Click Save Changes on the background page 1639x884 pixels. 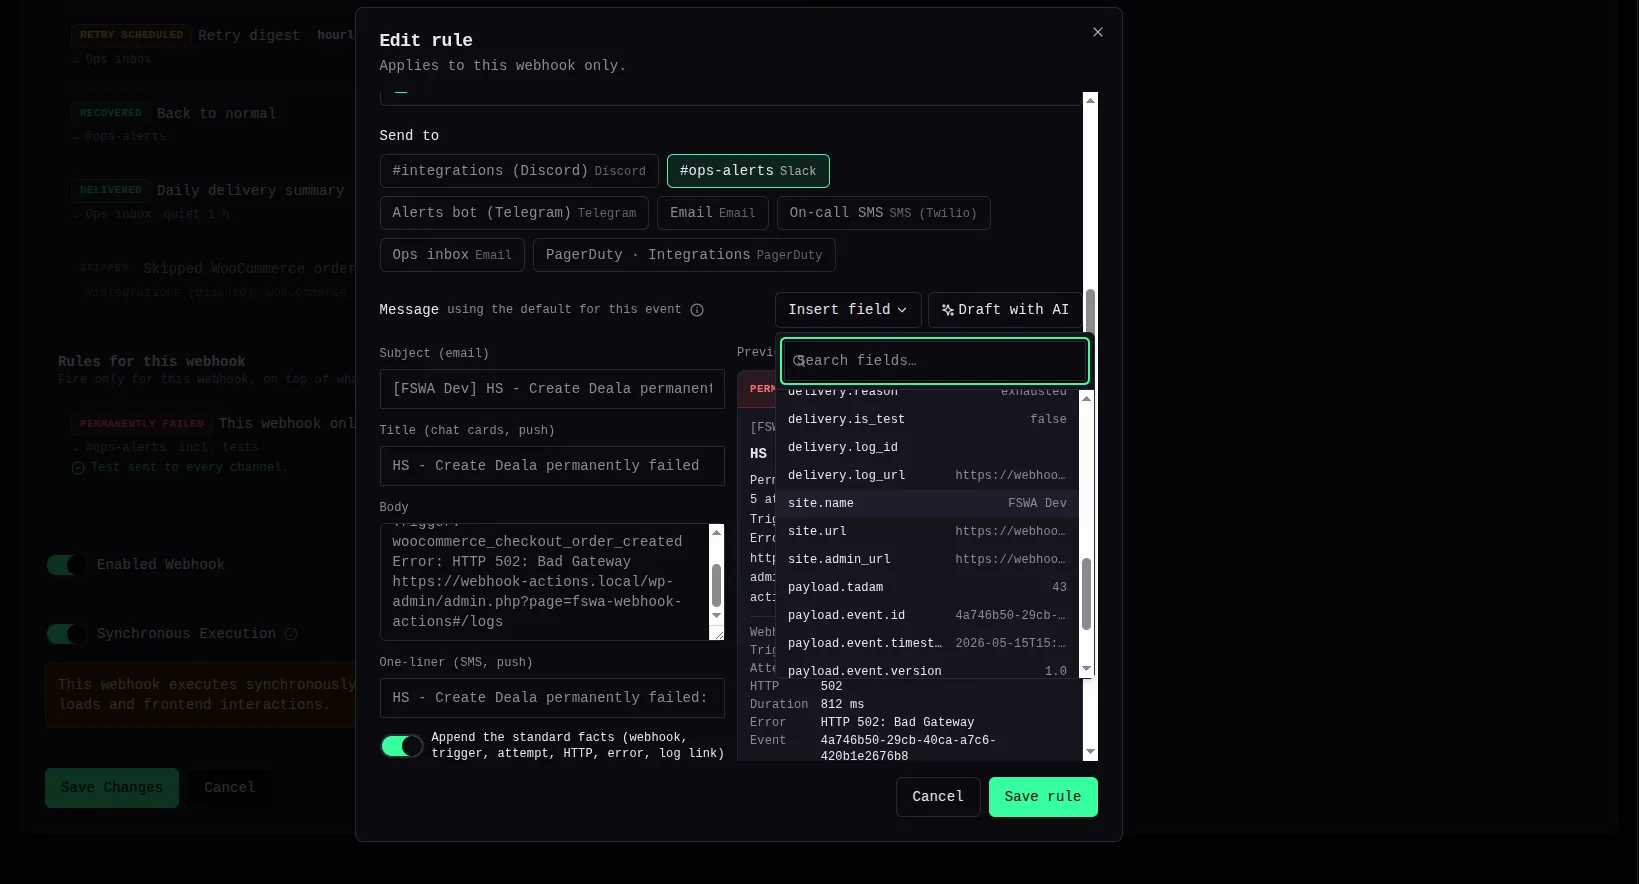click(x=112, y=788)
